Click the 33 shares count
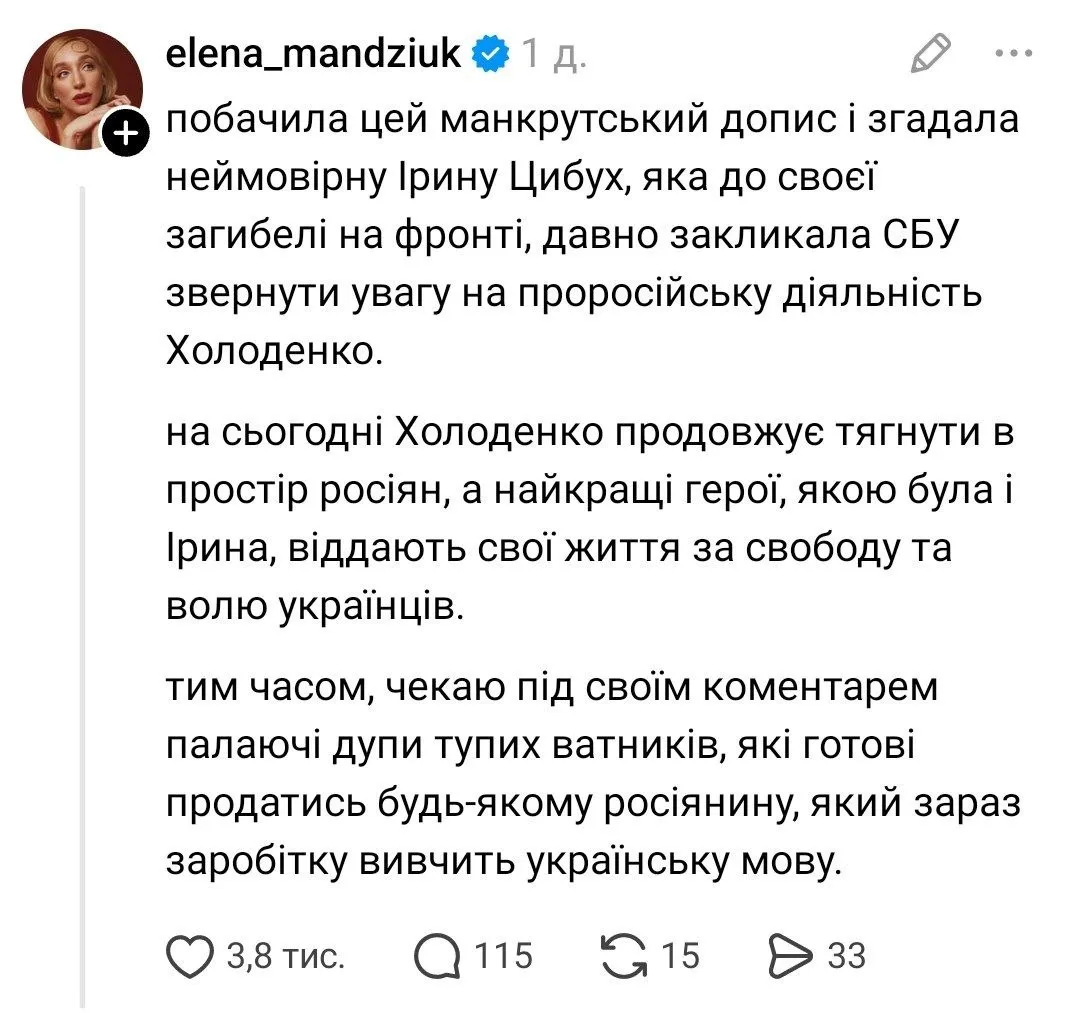This screenshot has height=1013, width=1080. [846, 956]
